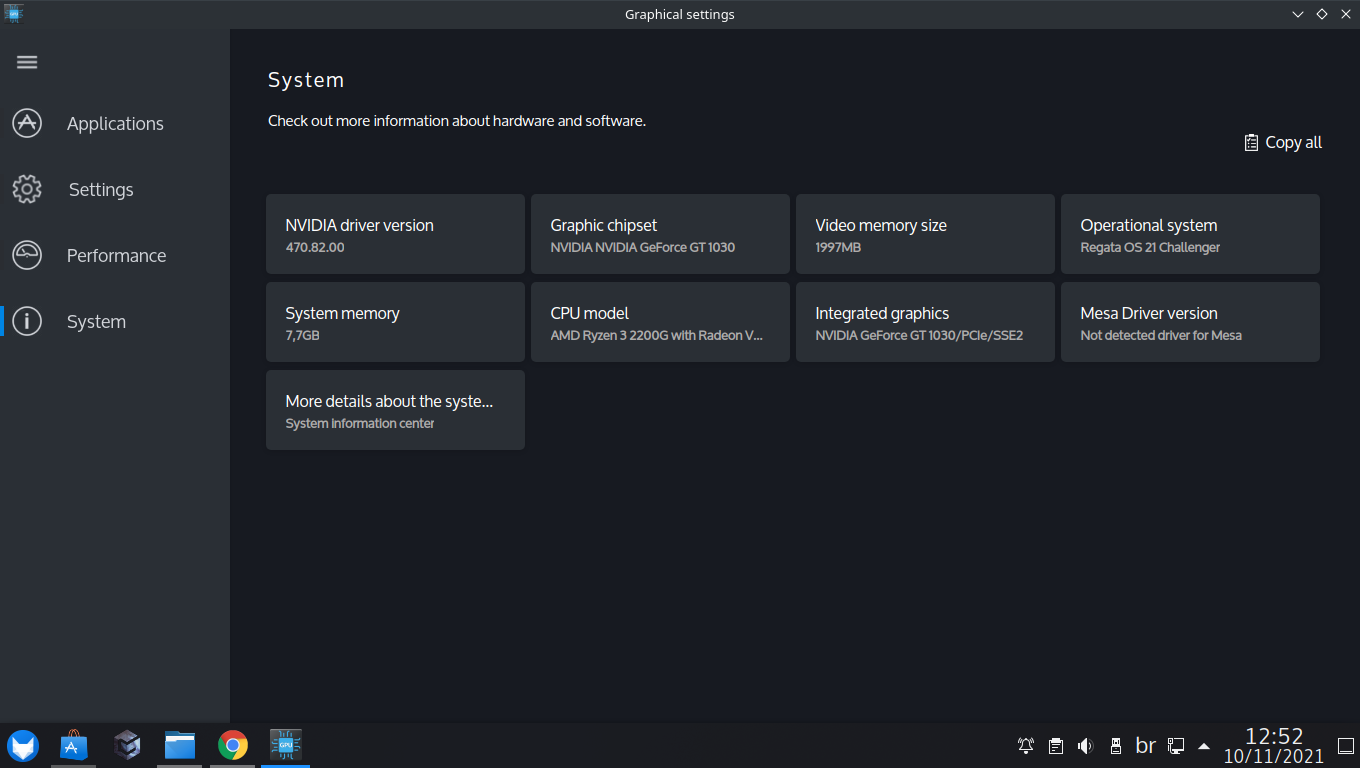Select the Integrated graphics card
This screenshot has height=768, width=1360.
925,322
